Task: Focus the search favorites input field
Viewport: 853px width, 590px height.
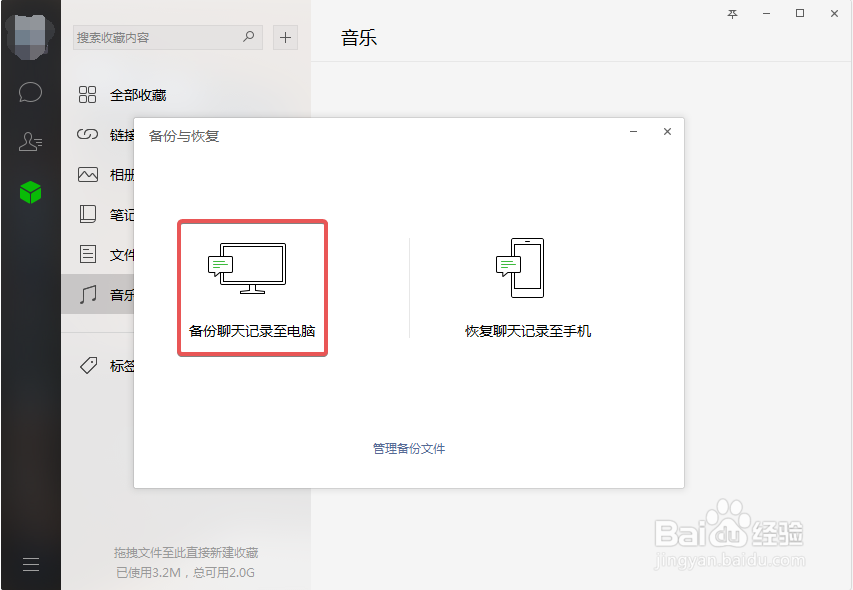Action: point(168,38)
